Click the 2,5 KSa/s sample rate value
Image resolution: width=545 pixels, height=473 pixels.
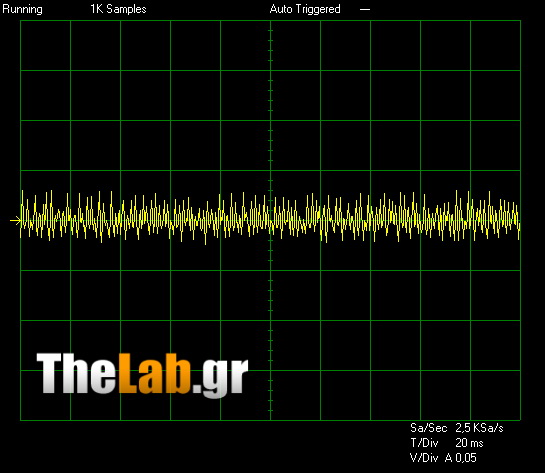click(479, 428)
